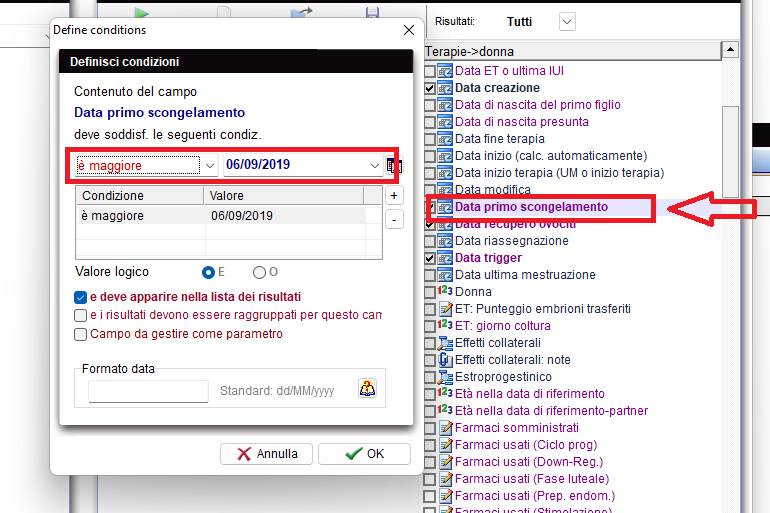Screen dimensions: 770x513
Task: Click the number icon for Età nella data di riferimento
Action: 445,393
